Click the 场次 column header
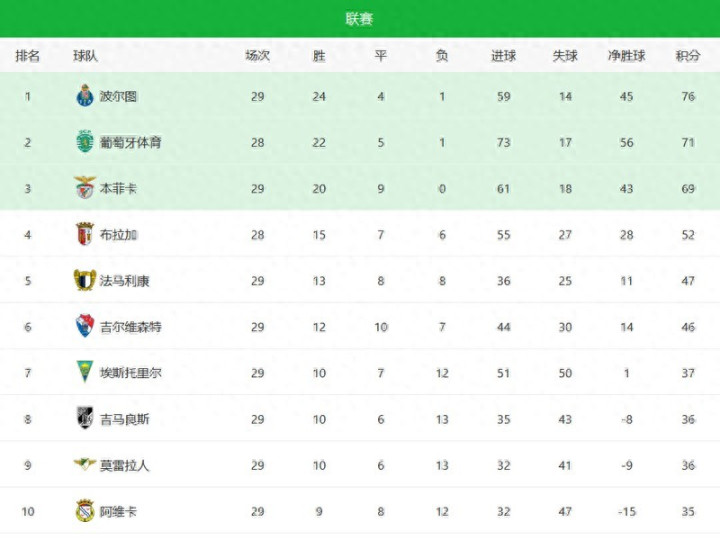The image size is (720, 540). 258,56
